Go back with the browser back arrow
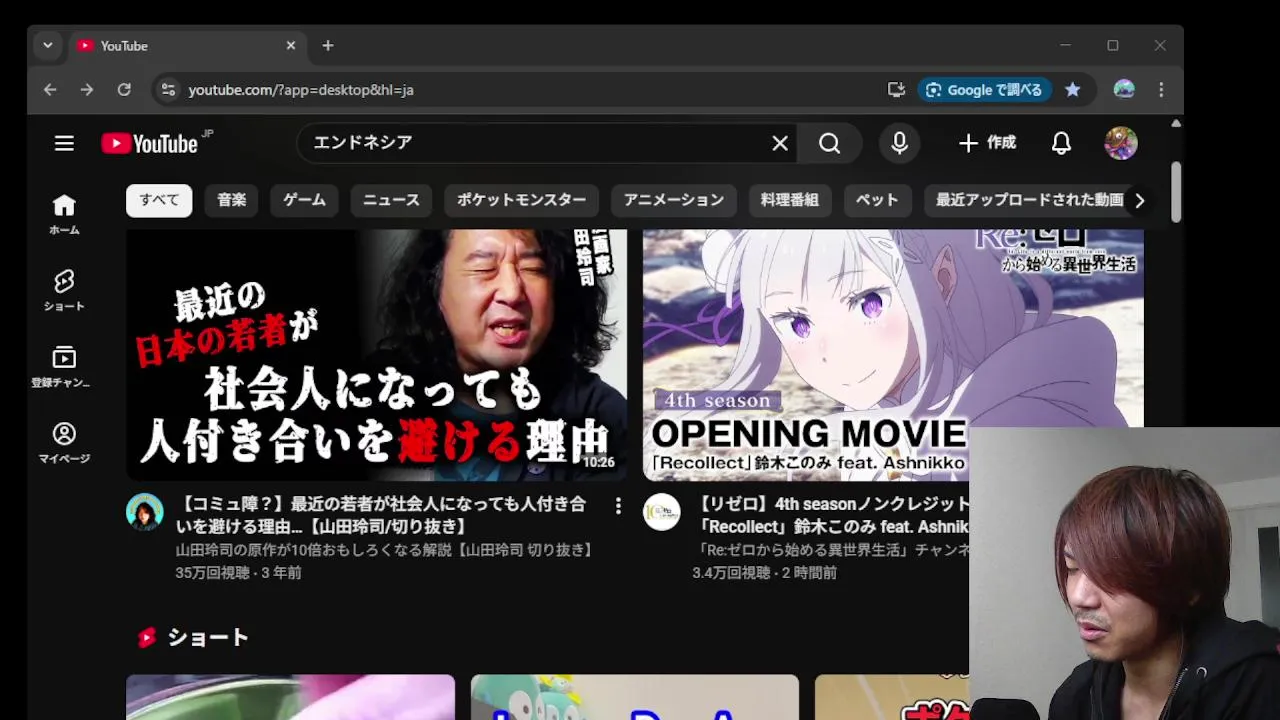Screen dimensions: 1280x720 tap(50, 90)
